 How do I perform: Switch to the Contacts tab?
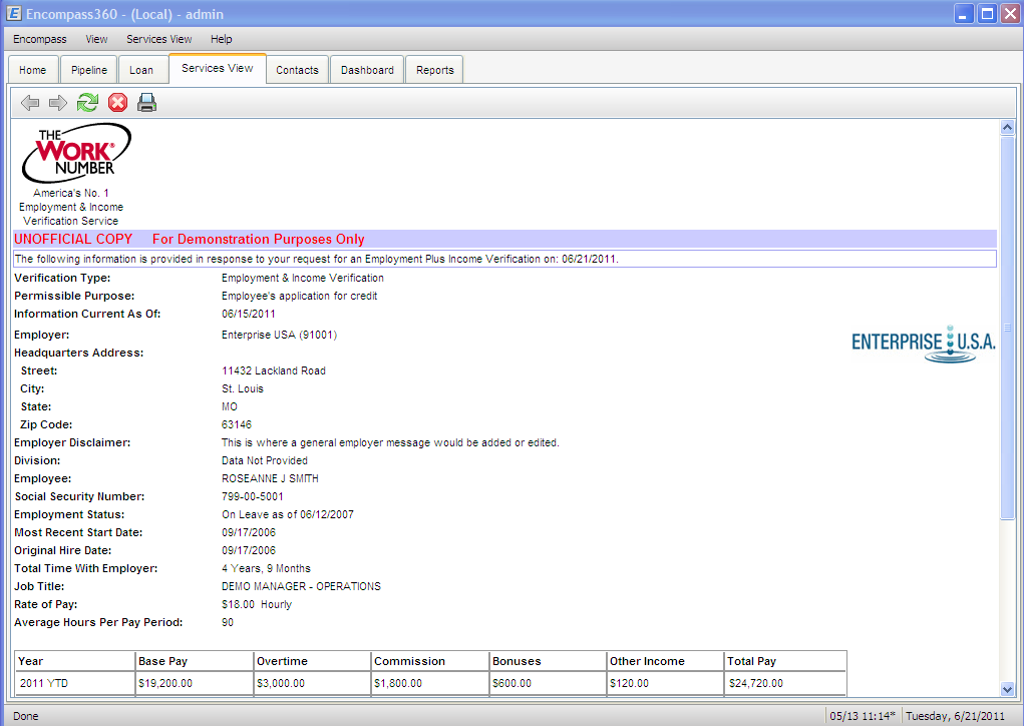pos(297,70)
